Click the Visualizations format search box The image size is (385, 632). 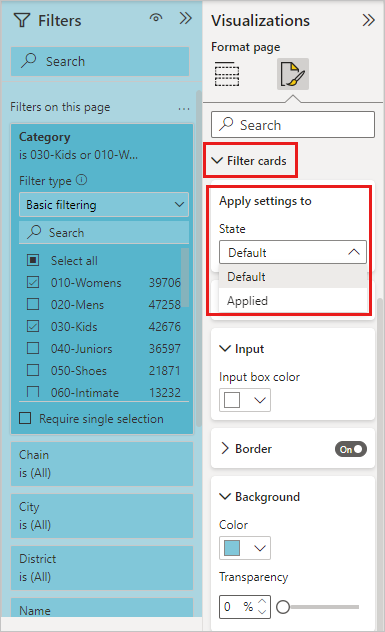point(293,125)
